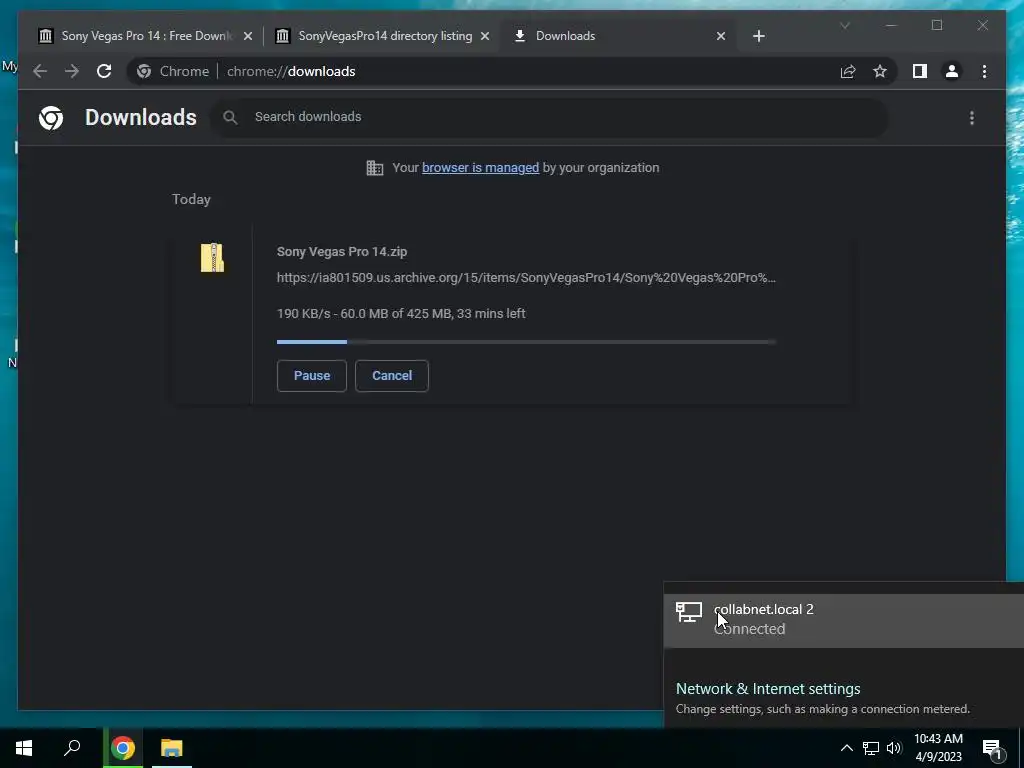
Task: Open the archive.org download source URL
Action: [526, 278]
